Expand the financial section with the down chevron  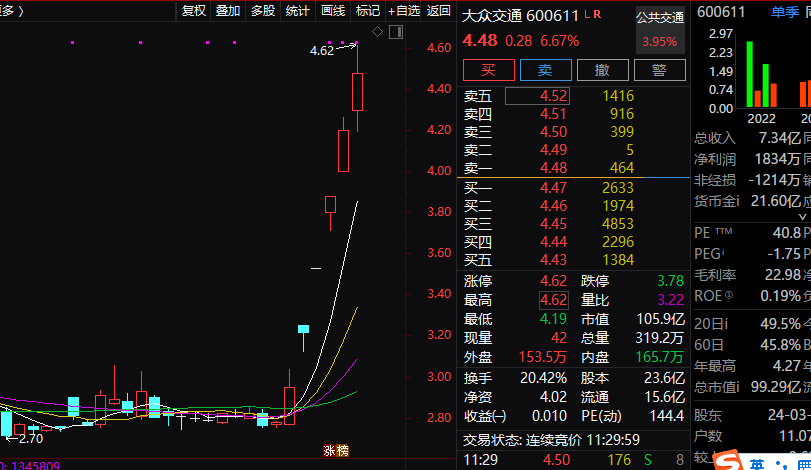tap(802, 217)
